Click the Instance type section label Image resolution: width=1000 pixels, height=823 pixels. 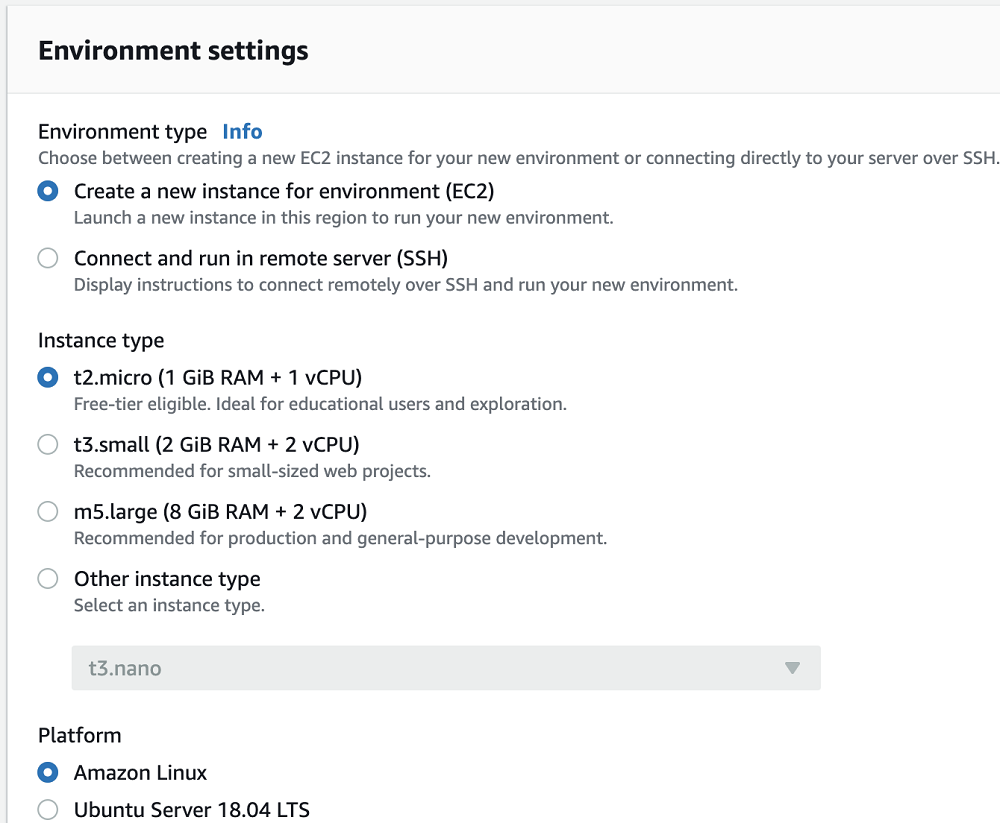click(x=101, y=341)
